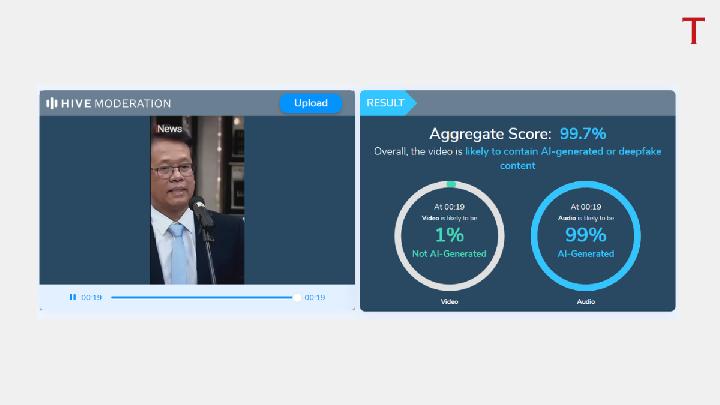Pause the video with the pause icon

coord(73,297)
